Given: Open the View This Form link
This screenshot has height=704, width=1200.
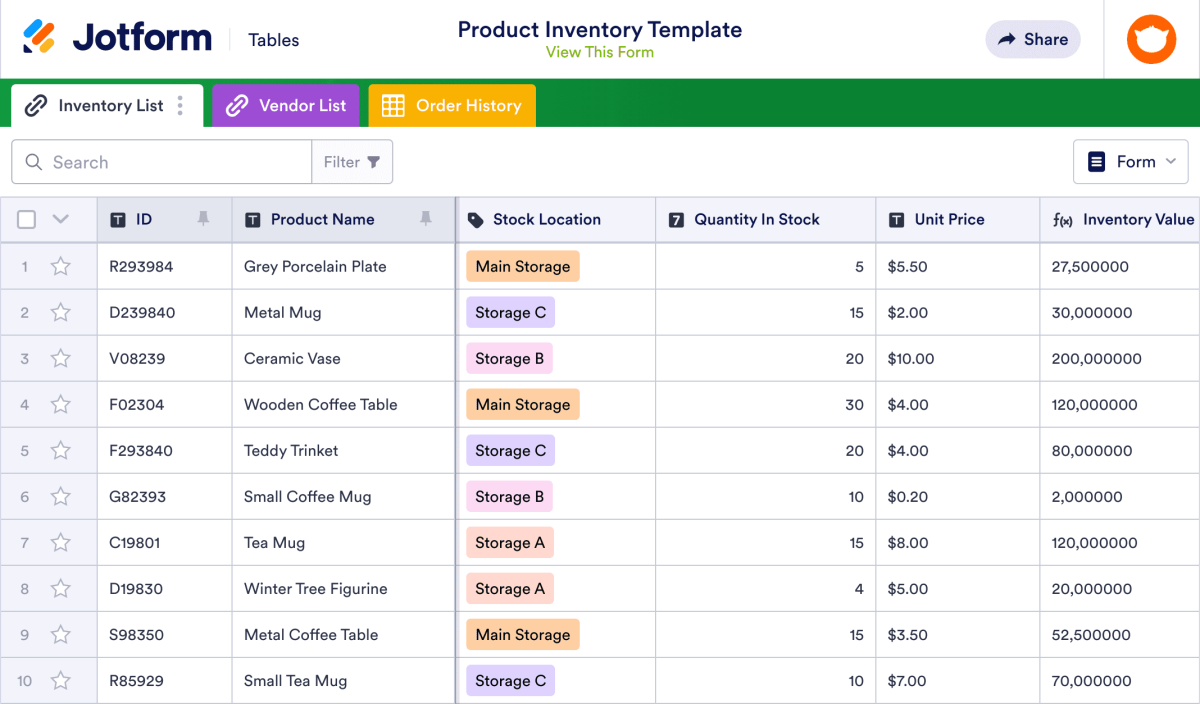Looking at the screenshot, I should [600, 52].
